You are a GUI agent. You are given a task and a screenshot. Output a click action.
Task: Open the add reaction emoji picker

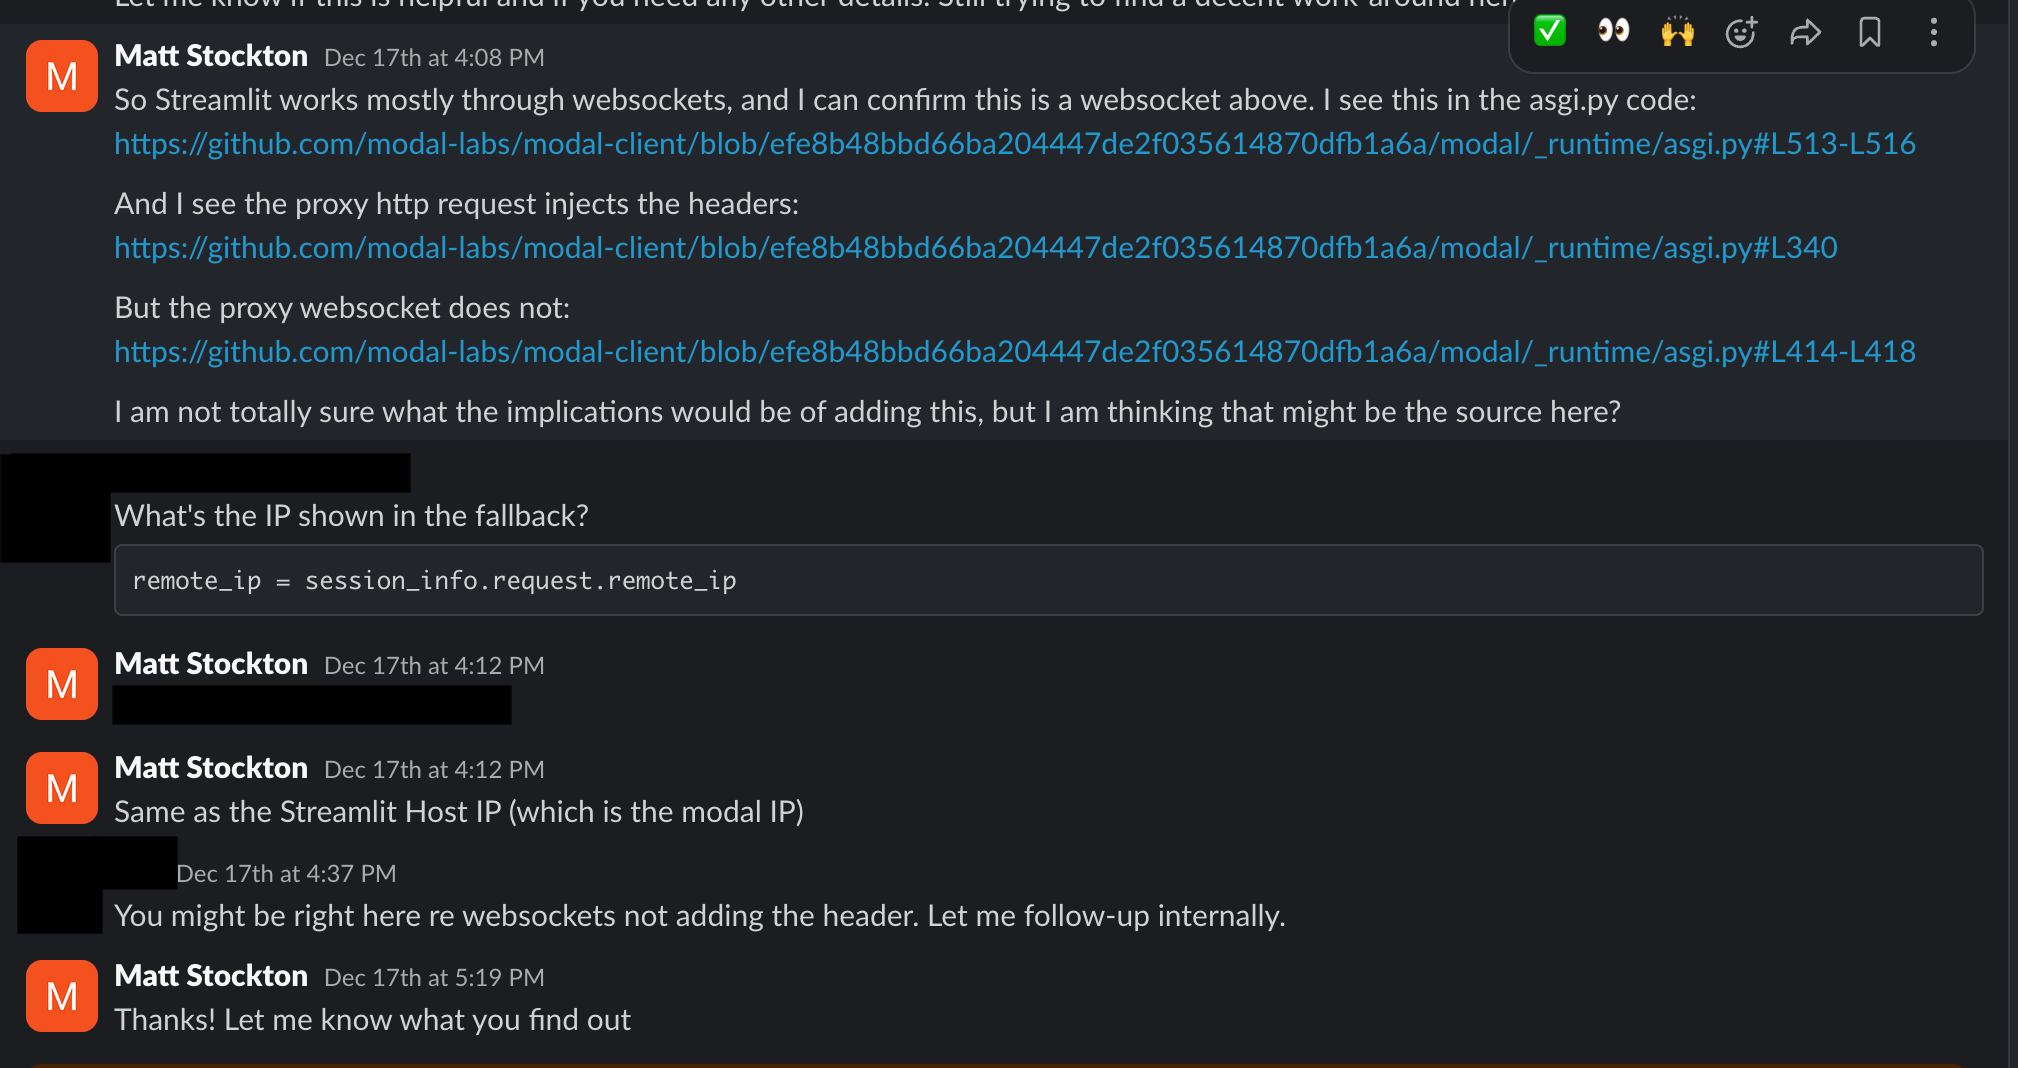(1741, 32)
